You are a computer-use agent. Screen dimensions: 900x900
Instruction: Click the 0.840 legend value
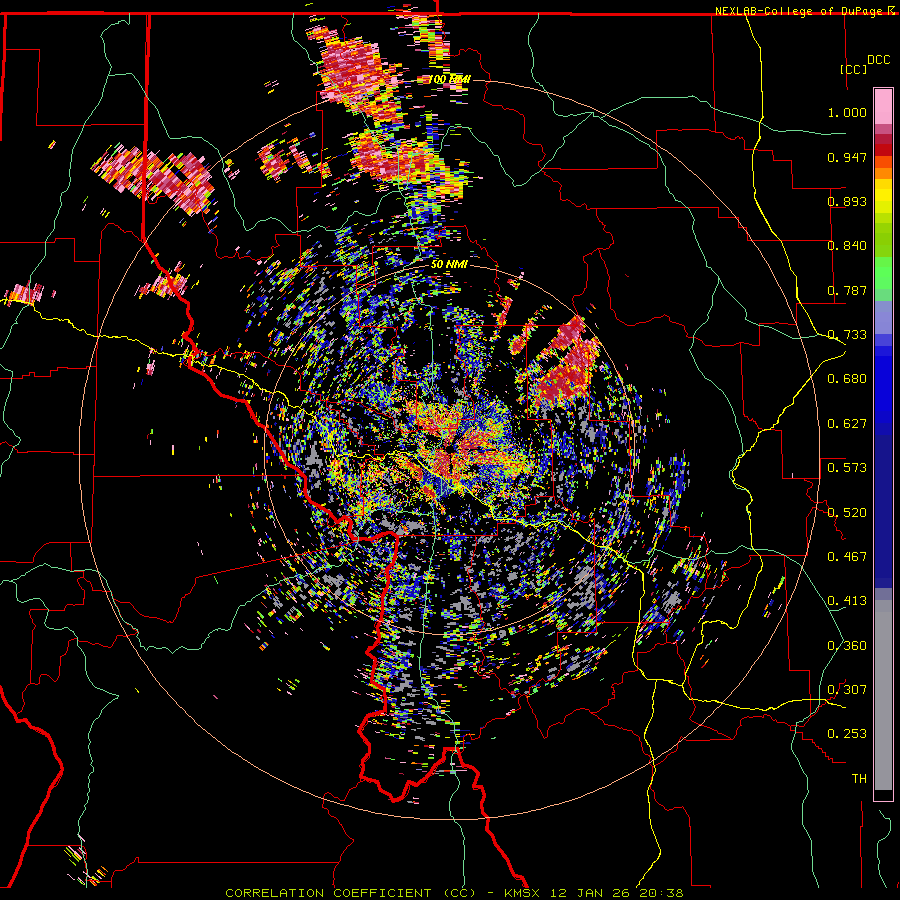847,246
